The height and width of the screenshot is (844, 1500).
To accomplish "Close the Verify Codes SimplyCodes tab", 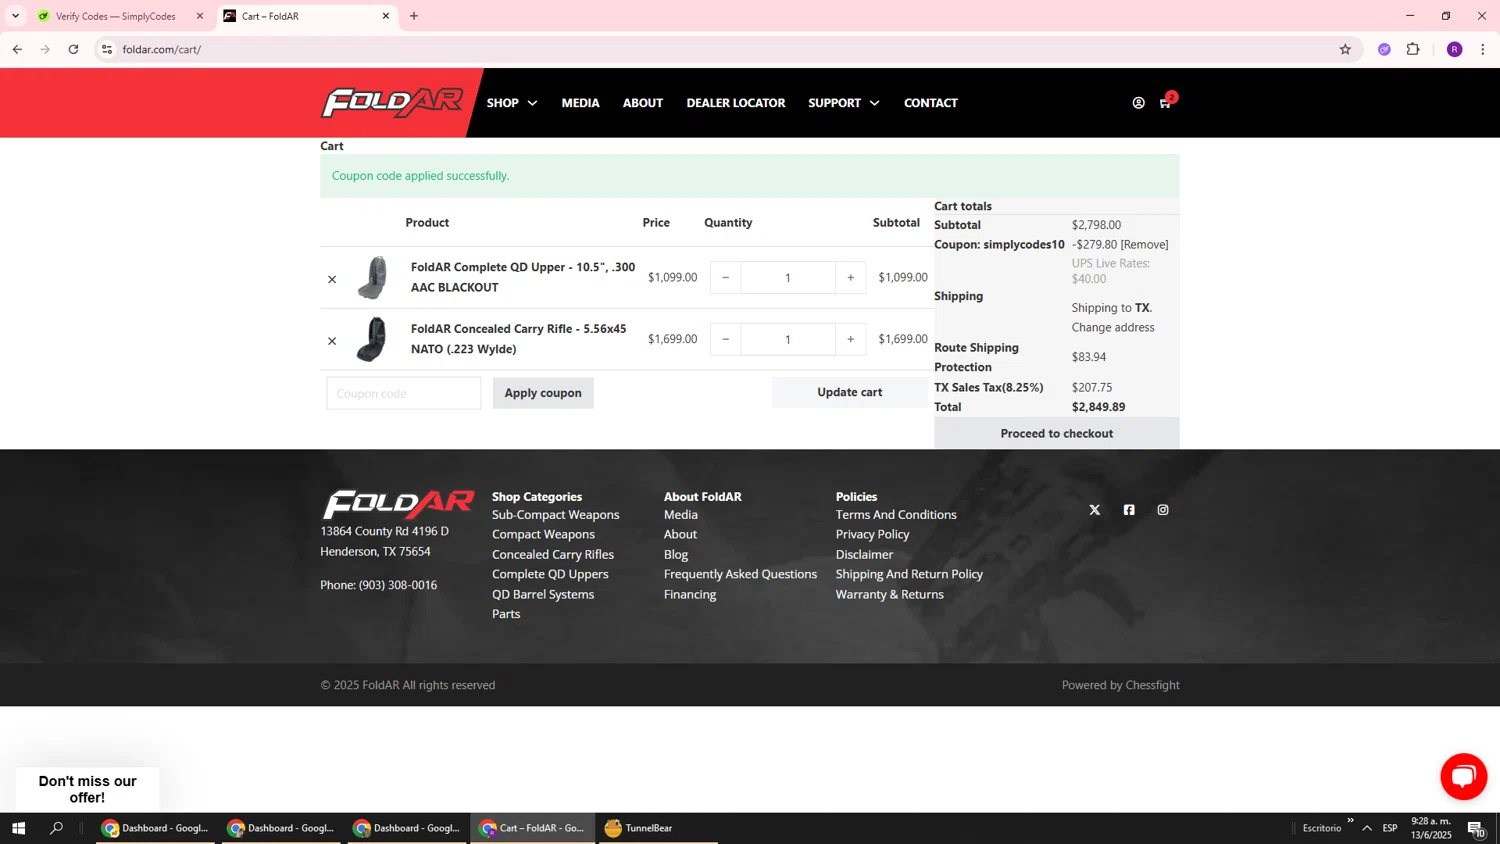I will pos(199,16).
